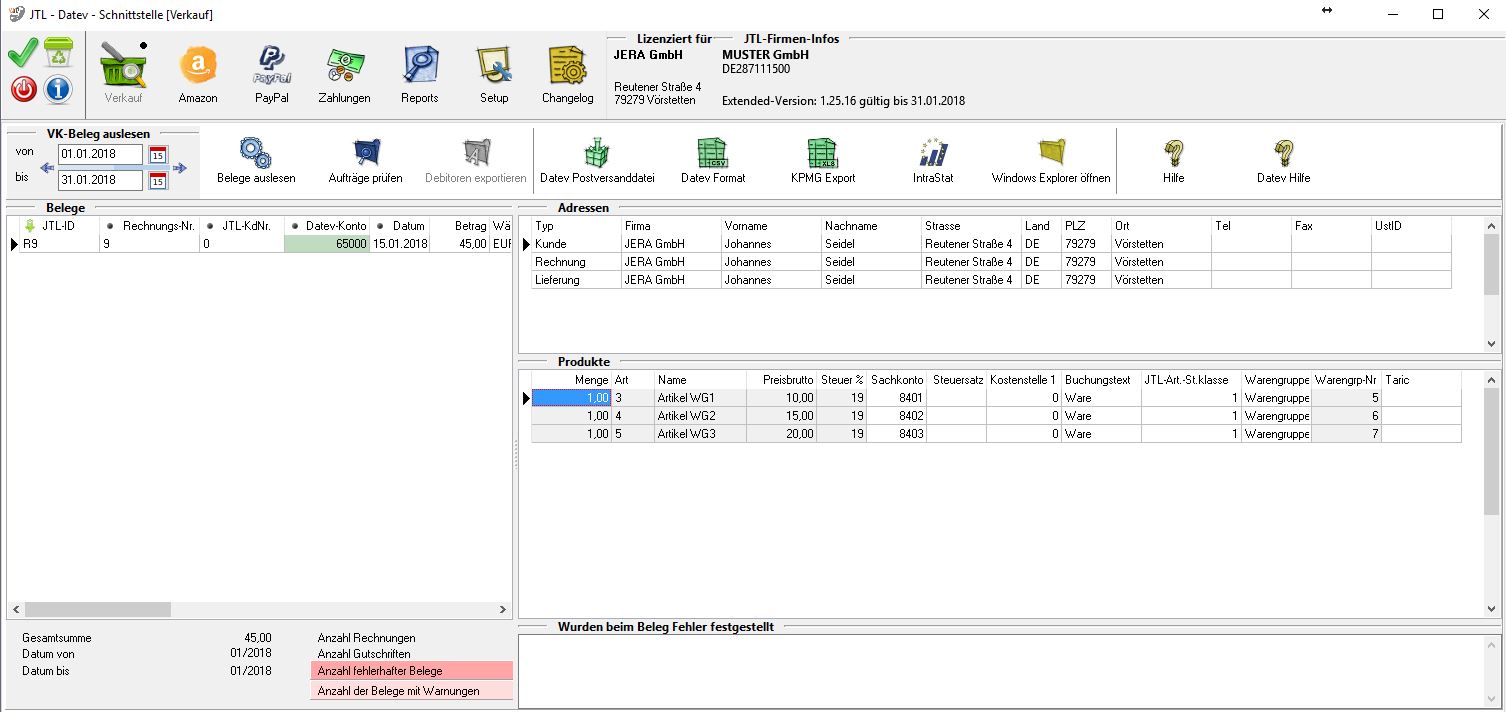
Task: Select the Rechnung address row
Action: (991, 262)
